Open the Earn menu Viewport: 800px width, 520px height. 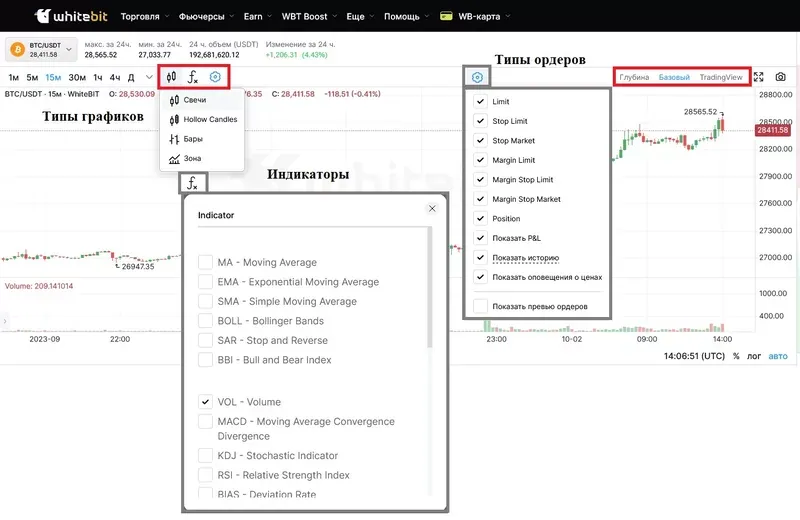click(258, 16)
